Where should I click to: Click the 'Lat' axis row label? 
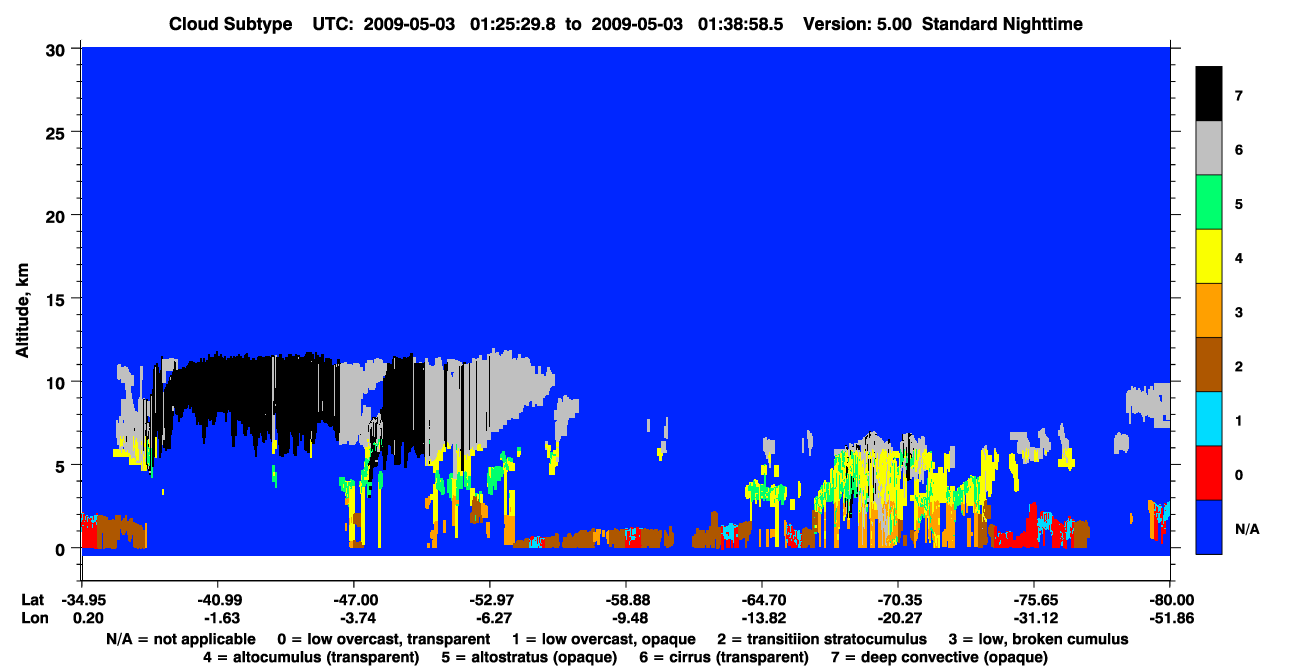pyautogui.click(x=34, y=600)
